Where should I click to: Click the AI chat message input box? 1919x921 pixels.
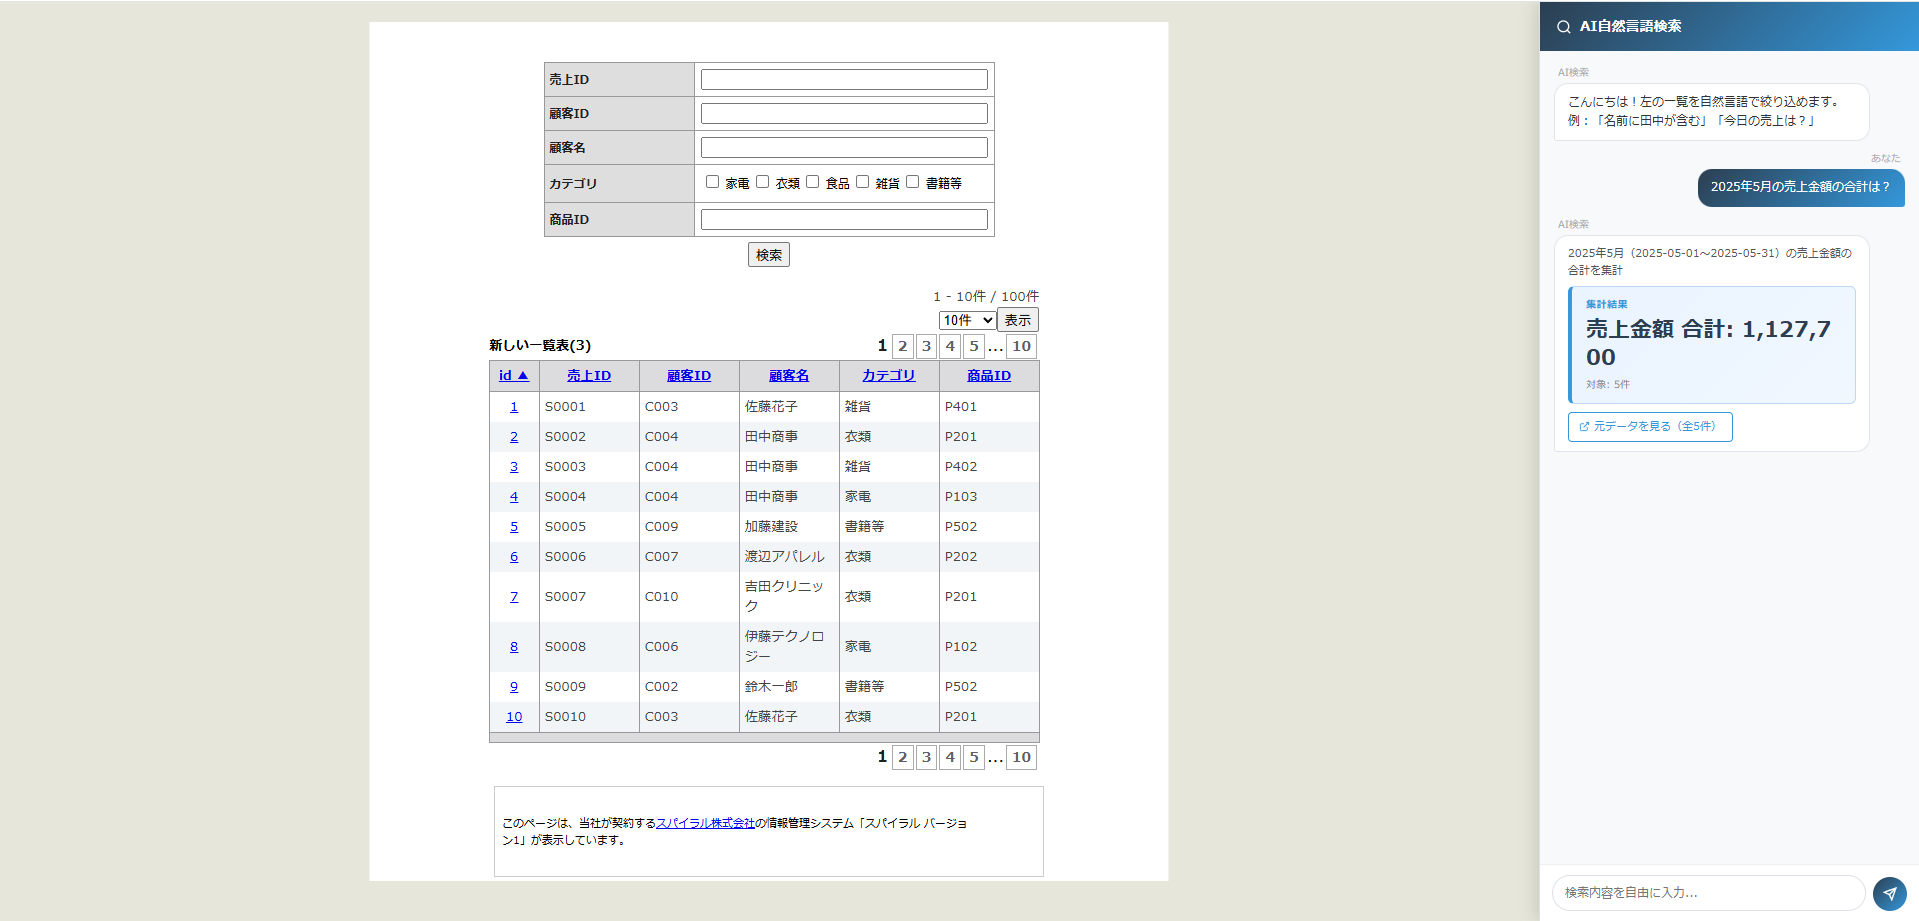pos(1708,893)
